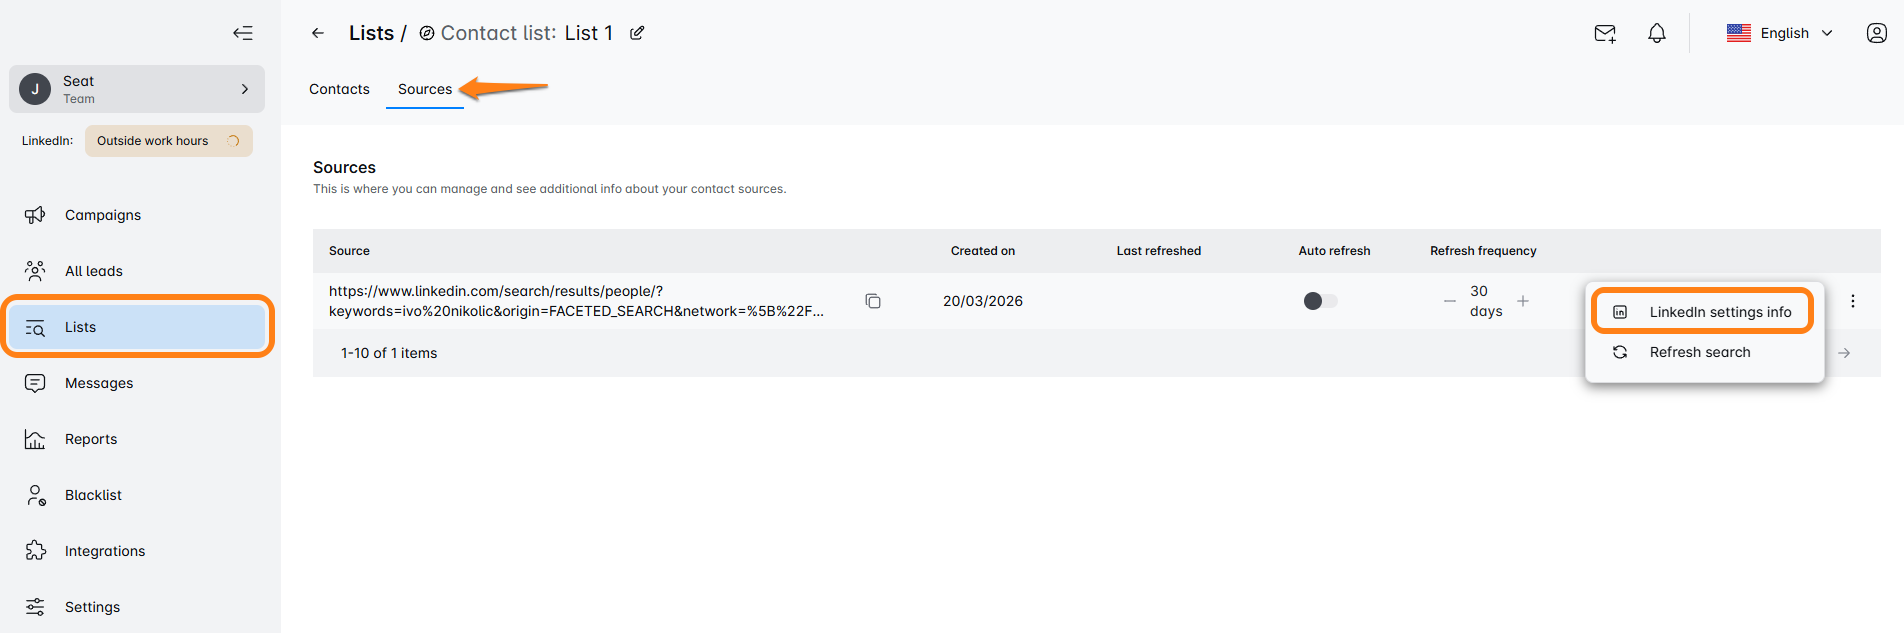Decrease refresh frequency with minus button
Image resolution: width=1904 pixels, height=633 pixels.
[1450, 301]
